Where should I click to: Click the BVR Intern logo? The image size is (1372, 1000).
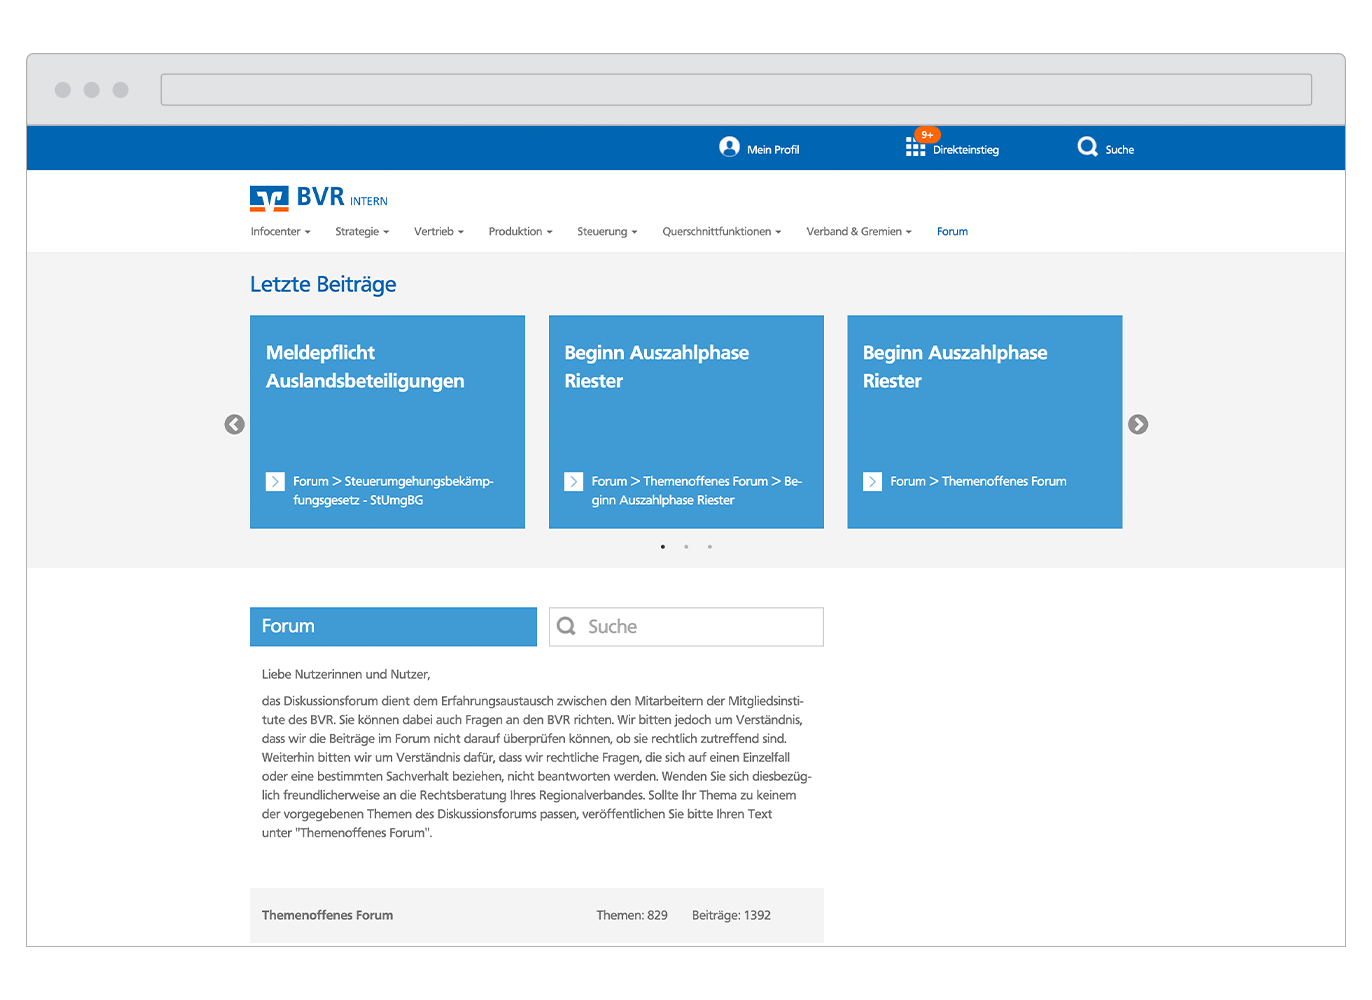click(318, 198)
